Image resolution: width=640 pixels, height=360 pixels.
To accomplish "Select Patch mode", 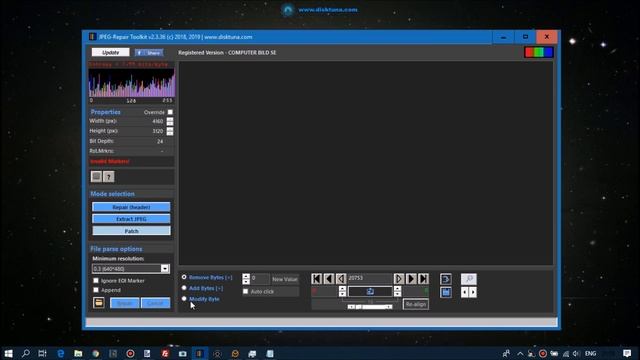I will click(131, 231).
